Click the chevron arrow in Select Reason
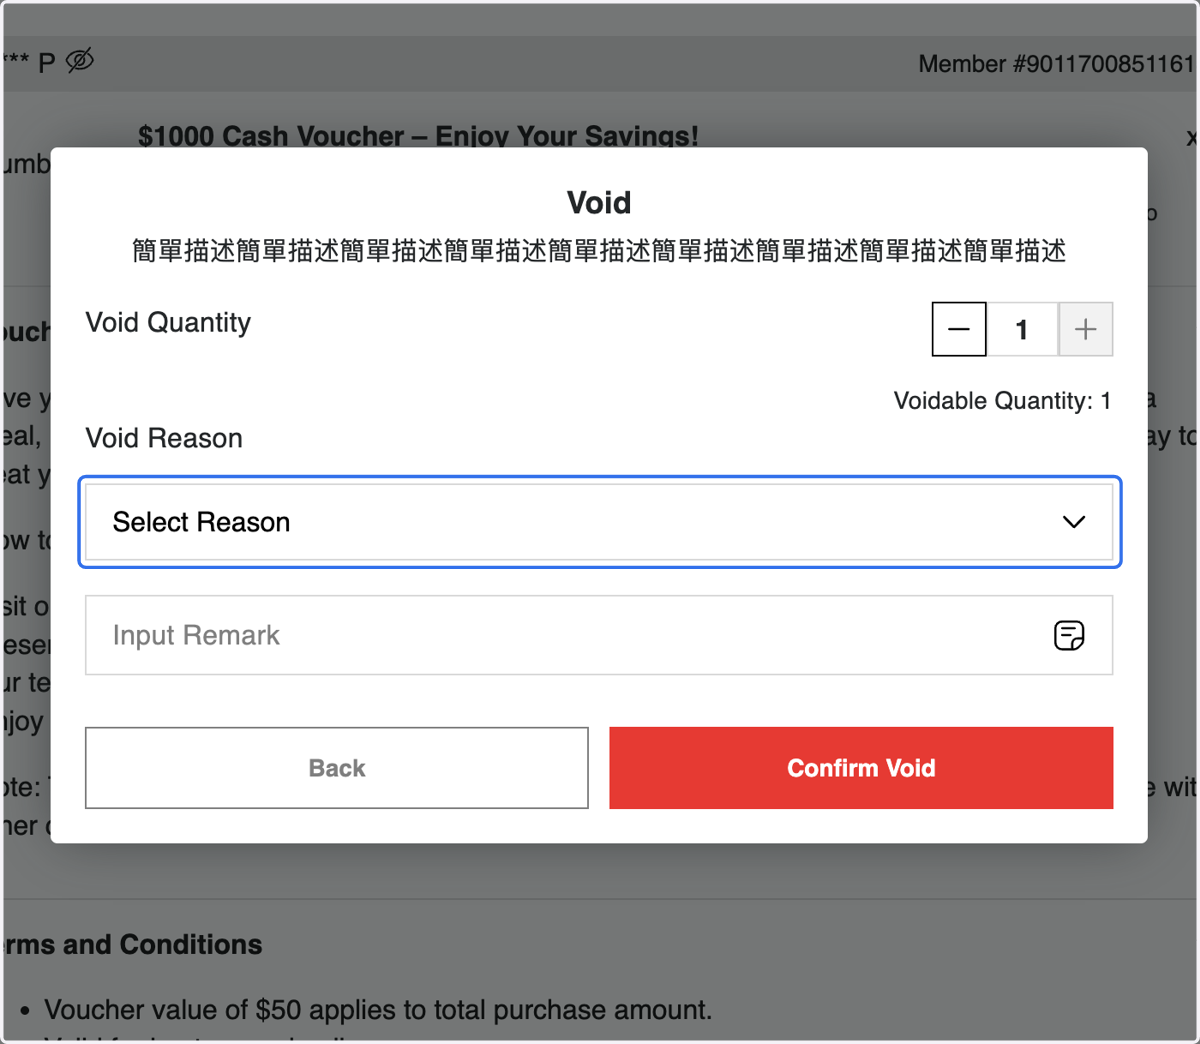 [x=1074, y=522]
